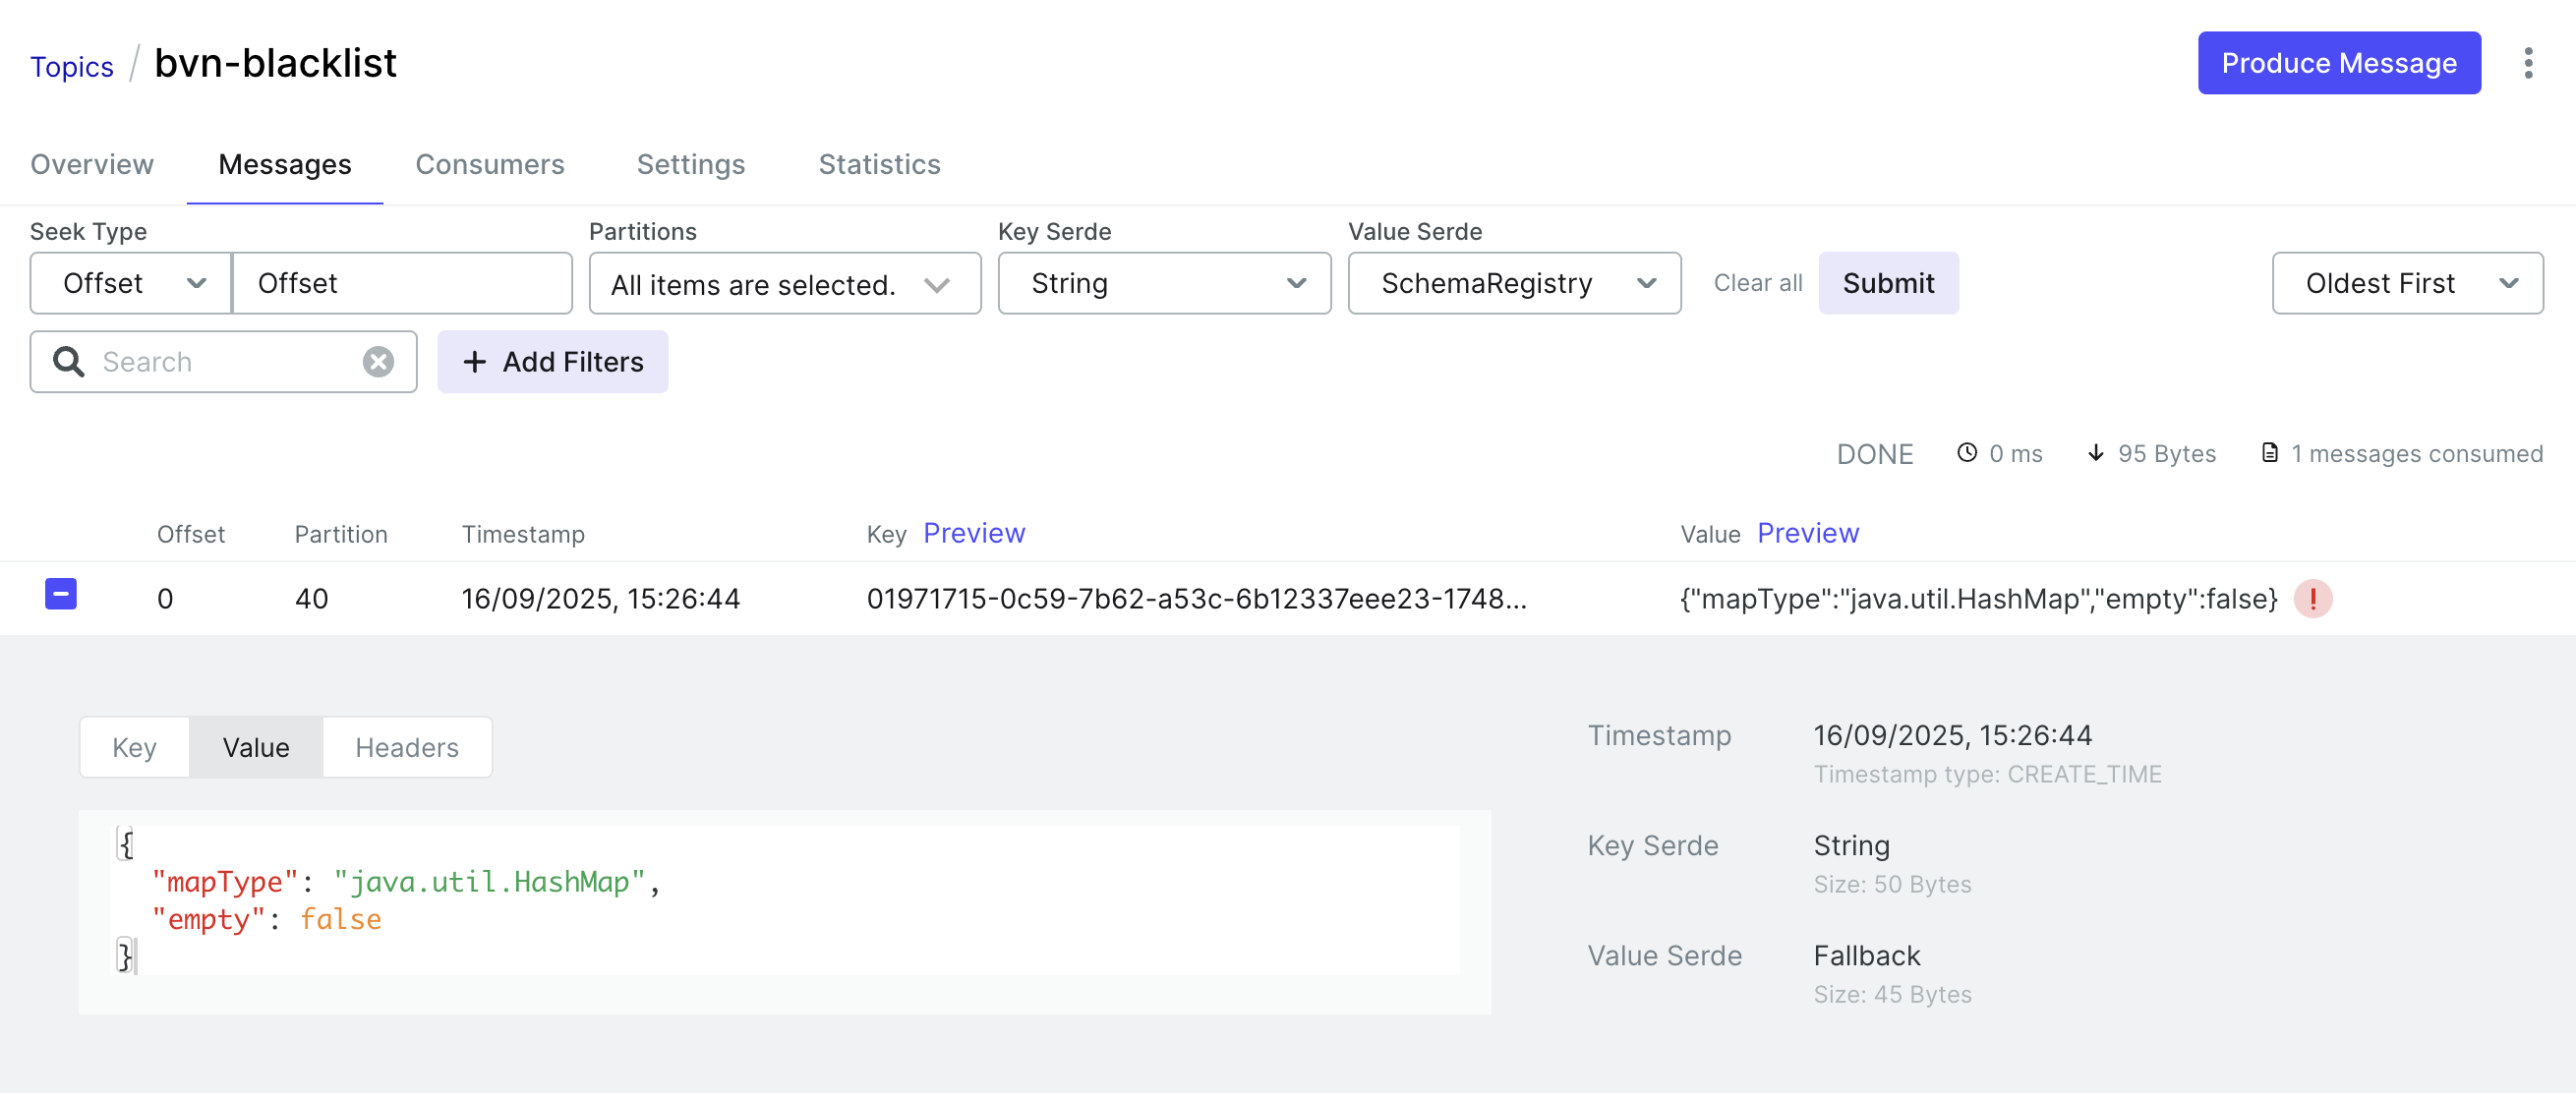Open the Key Serde String dropdown
The width and height of the screenshot is (2576, 1100).
click(x=1163, y=283)
